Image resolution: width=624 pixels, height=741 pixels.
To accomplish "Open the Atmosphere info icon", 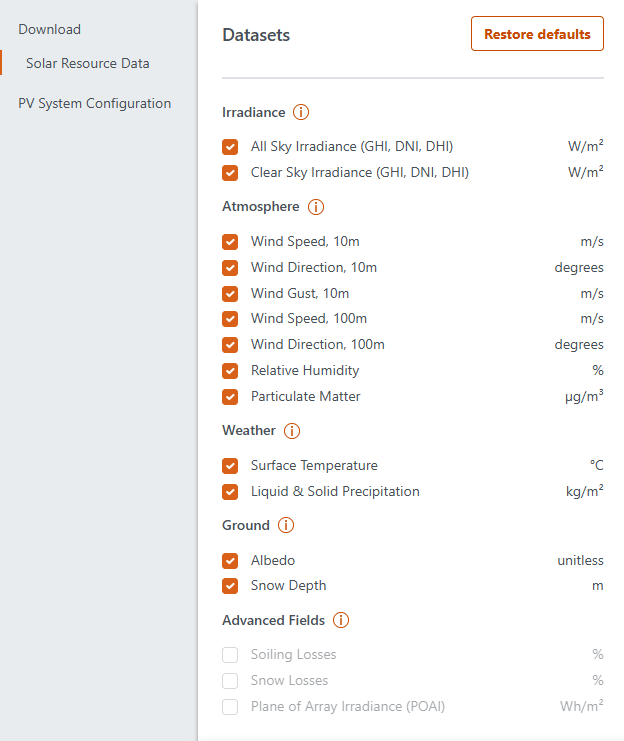I will (316, 207).
